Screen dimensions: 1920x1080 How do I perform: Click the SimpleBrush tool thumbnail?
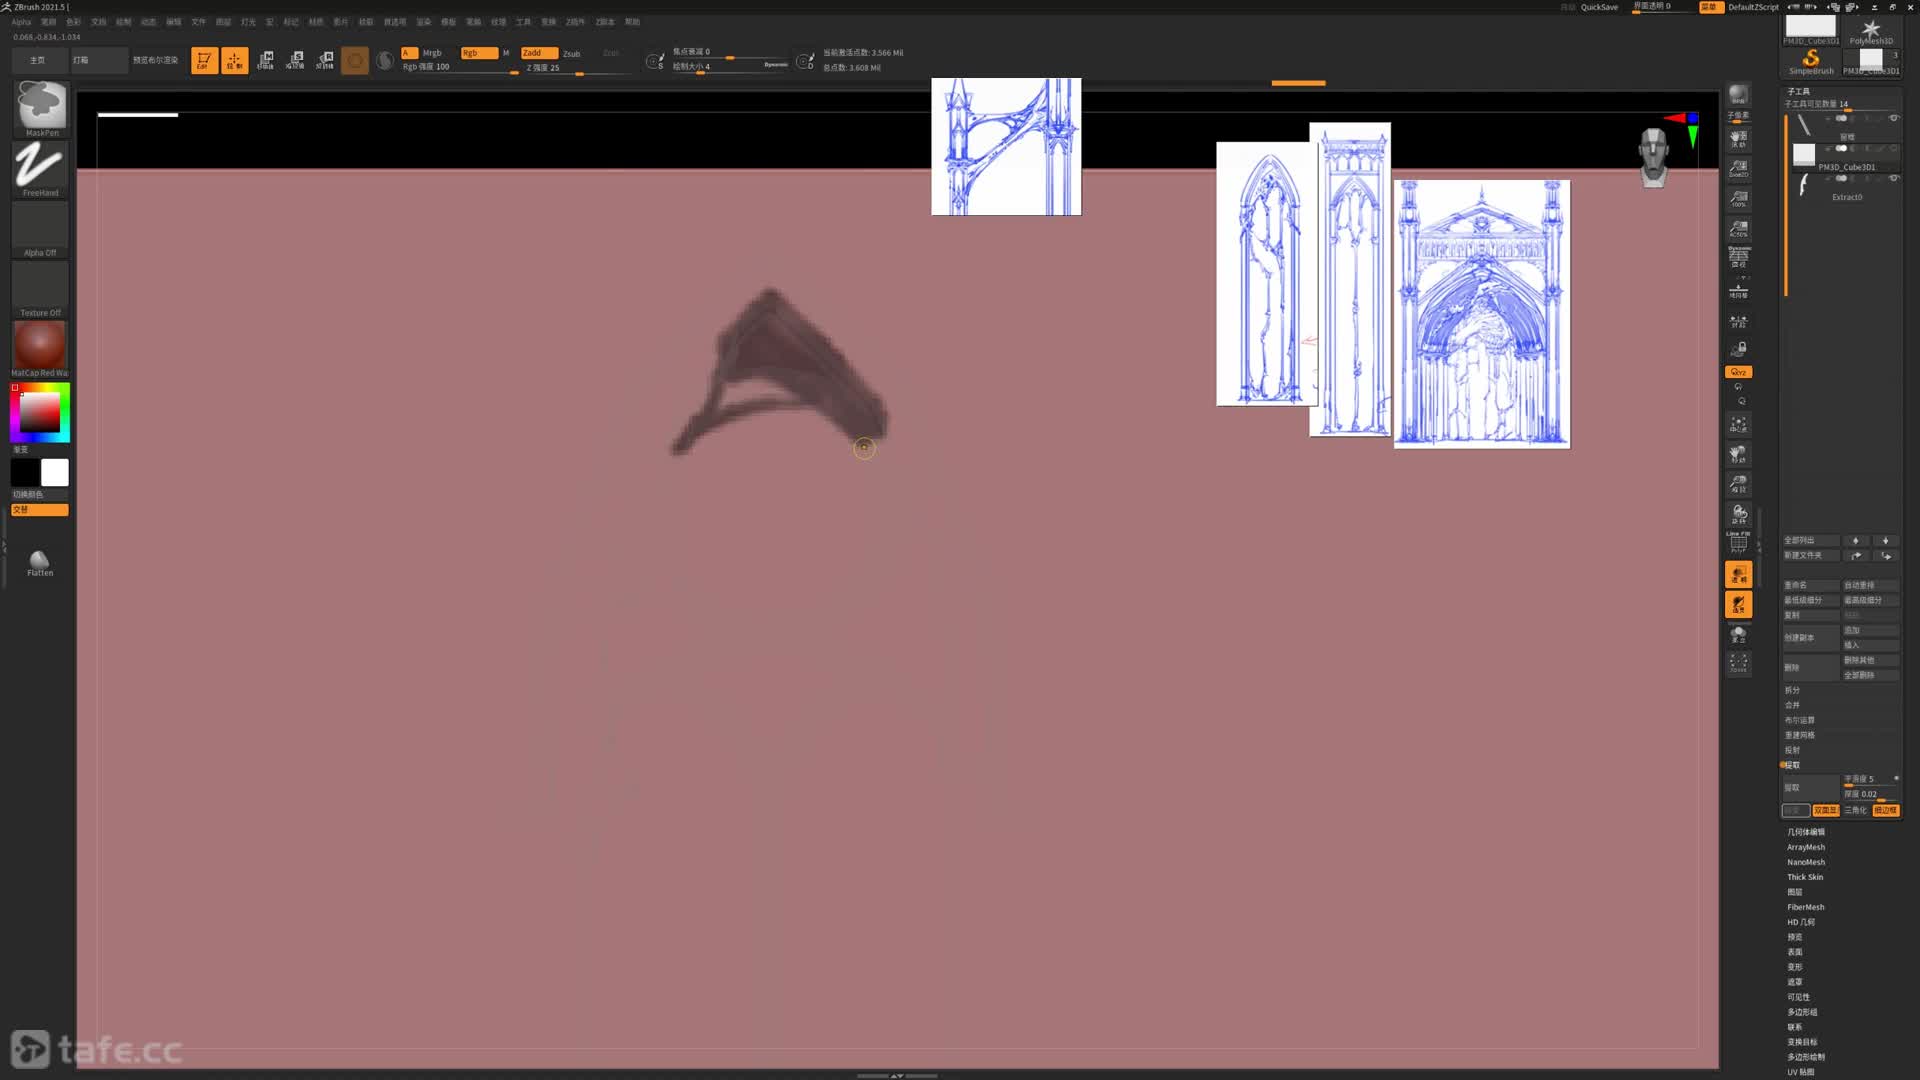click(x=1811, y=61)
